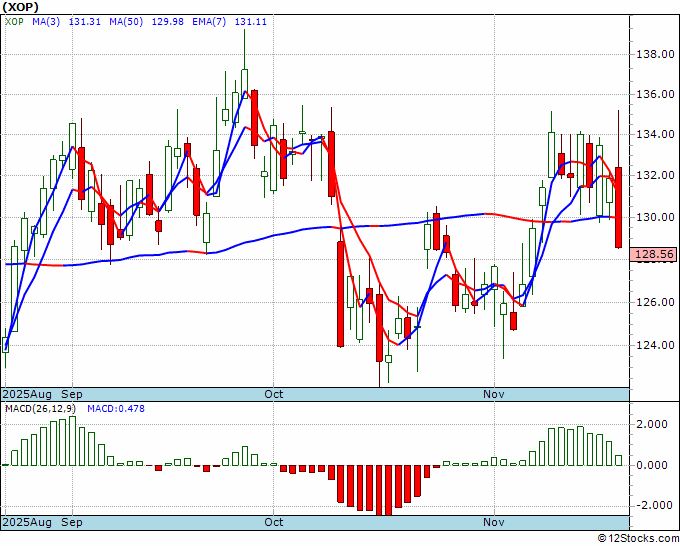Click the 130.00 price axis label
This screenshot has height=546, width=680.
click(x=655, y=217)
